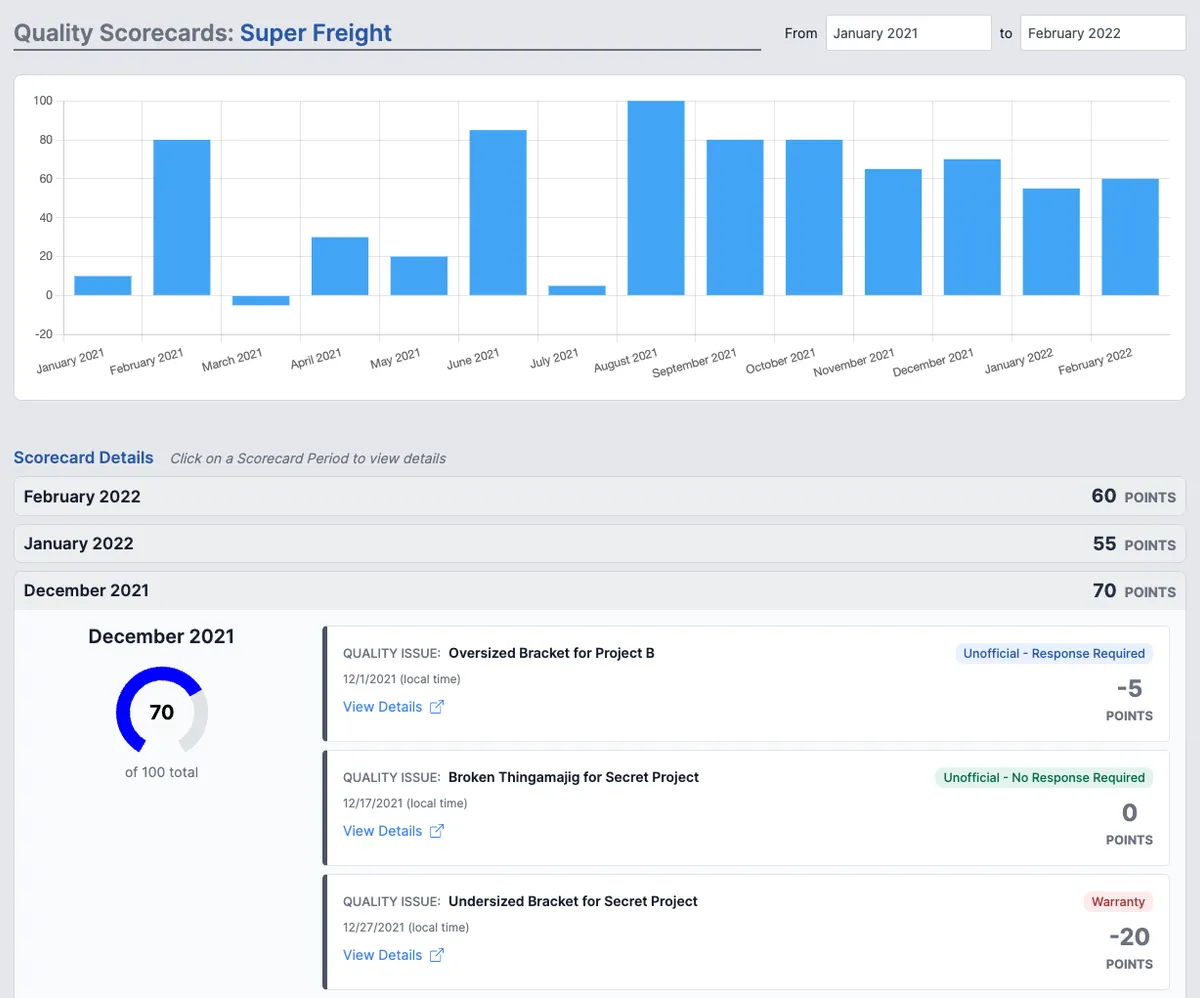Viewport: 1200px width, 998px height.
Task: Click the Super Freight title text
Action: click(316, 32)
